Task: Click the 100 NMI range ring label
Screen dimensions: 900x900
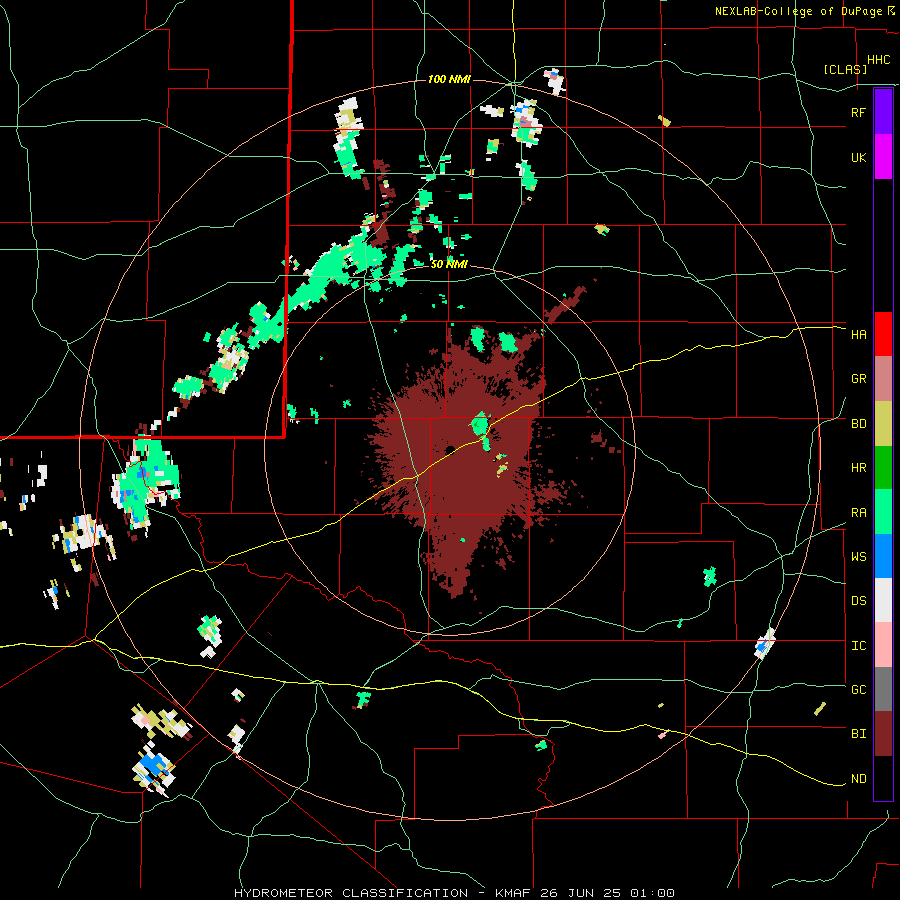Action: [449, 79]
